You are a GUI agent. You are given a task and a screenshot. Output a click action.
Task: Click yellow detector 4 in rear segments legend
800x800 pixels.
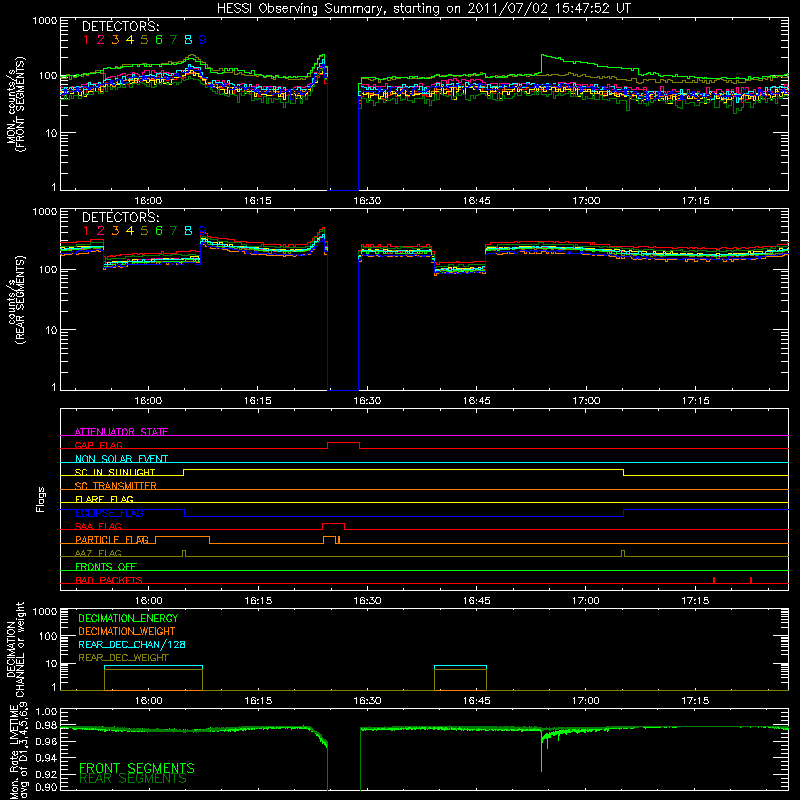pos(130,231)
